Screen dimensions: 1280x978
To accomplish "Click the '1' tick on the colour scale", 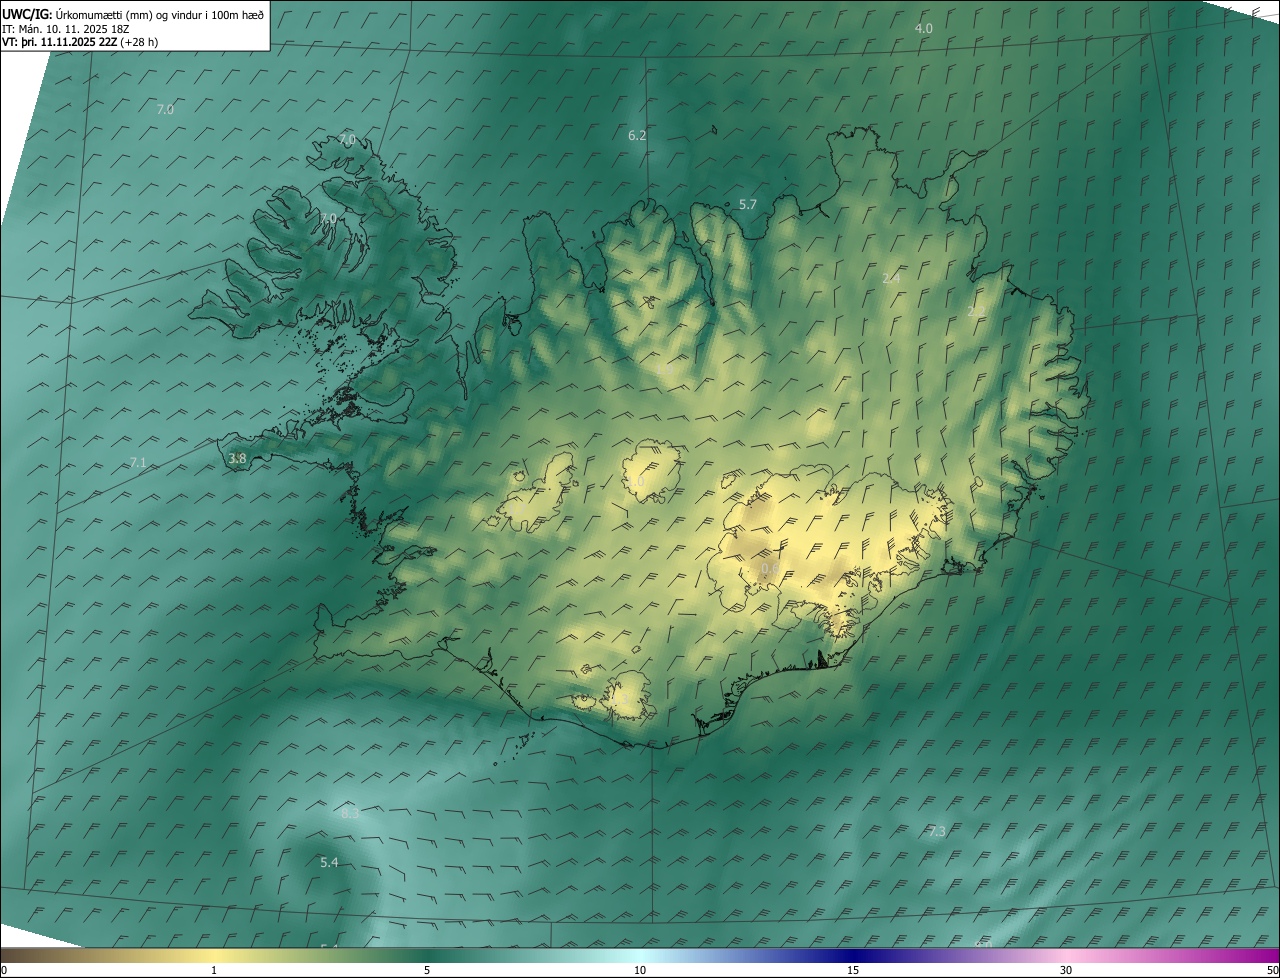I will tap(214, 971).
